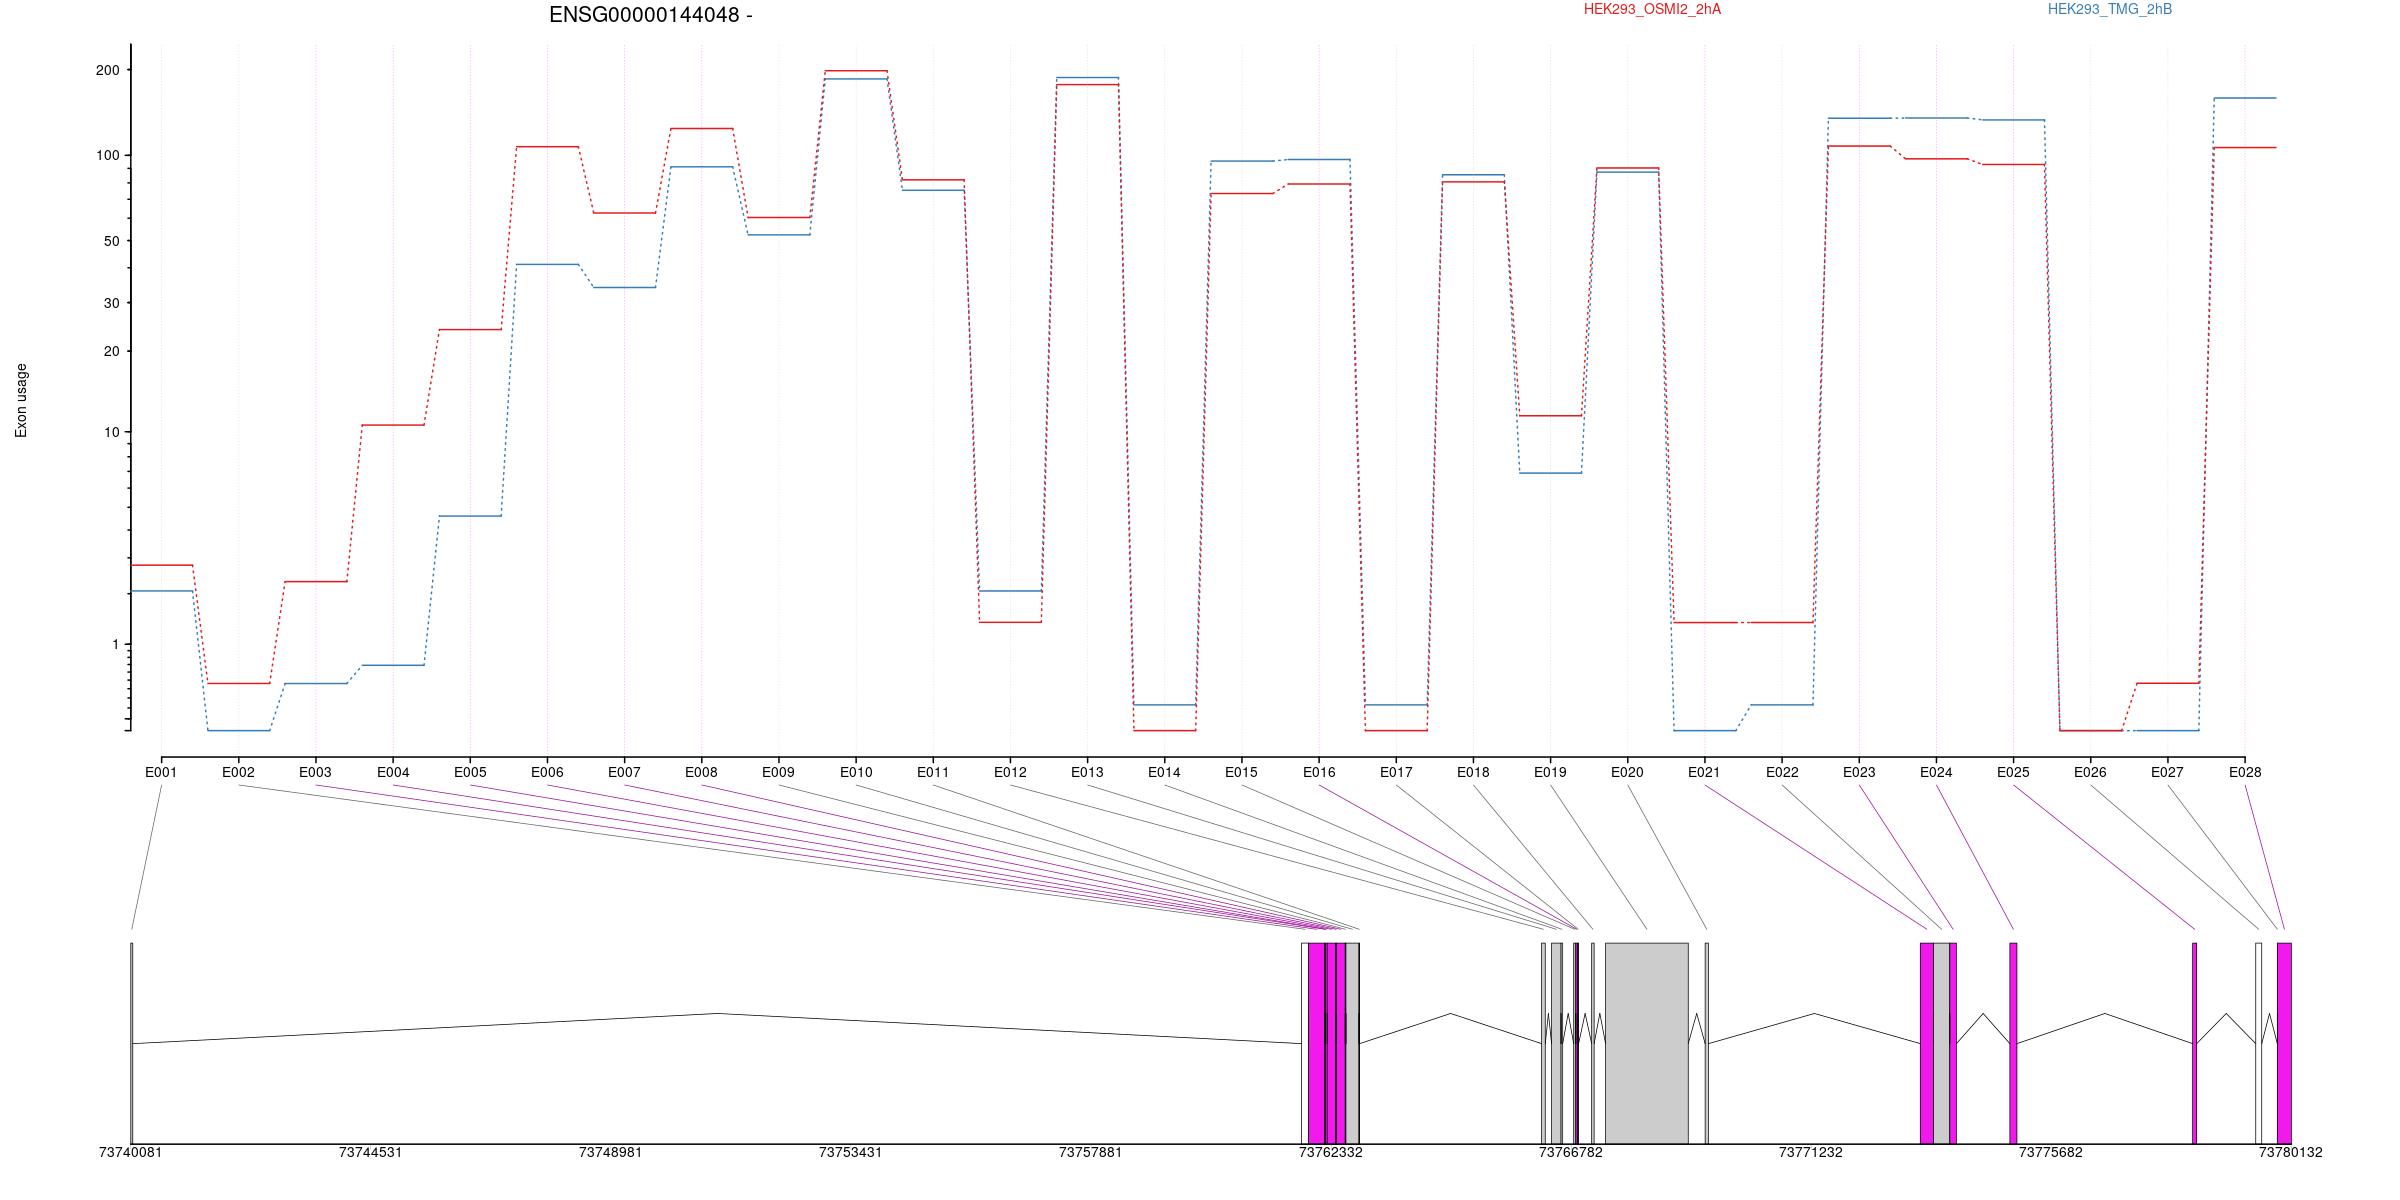The height and width of the screenshot is (1200, 2400).
Task: Click the y-axis tick value 20
Action: (111, 351)
